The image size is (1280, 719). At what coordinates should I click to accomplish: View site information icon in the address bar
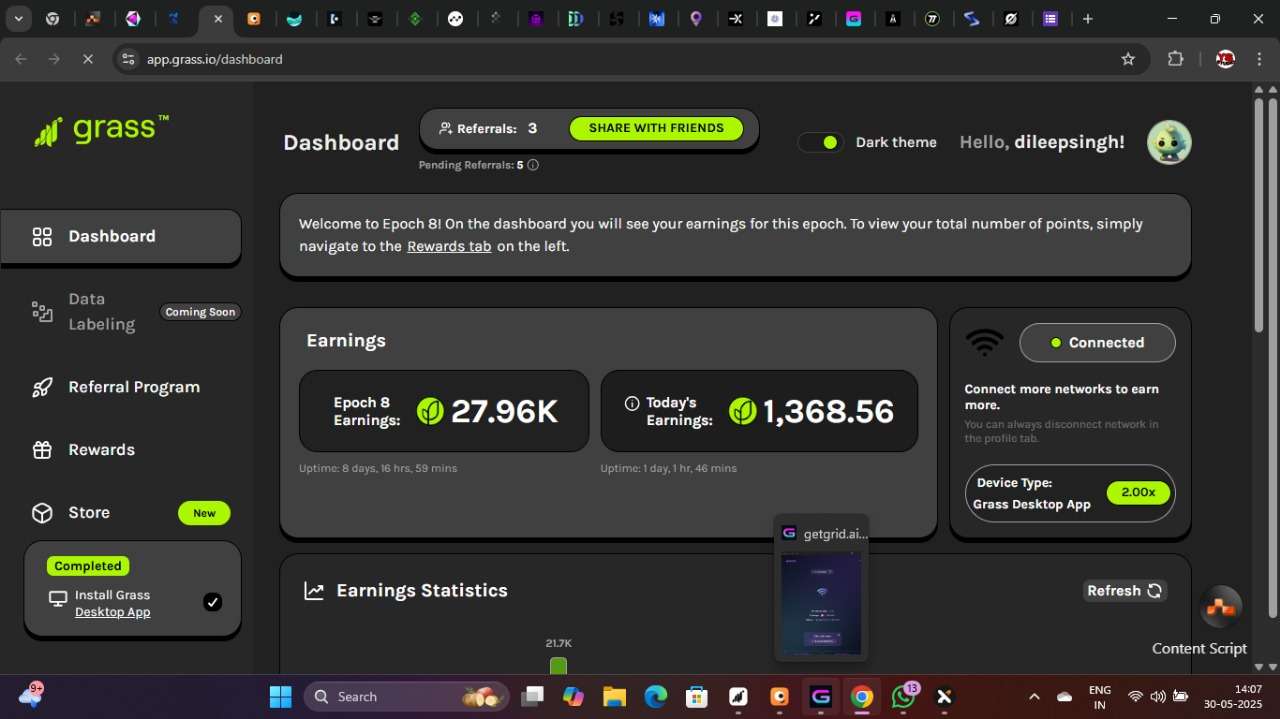tap(127, 59)
